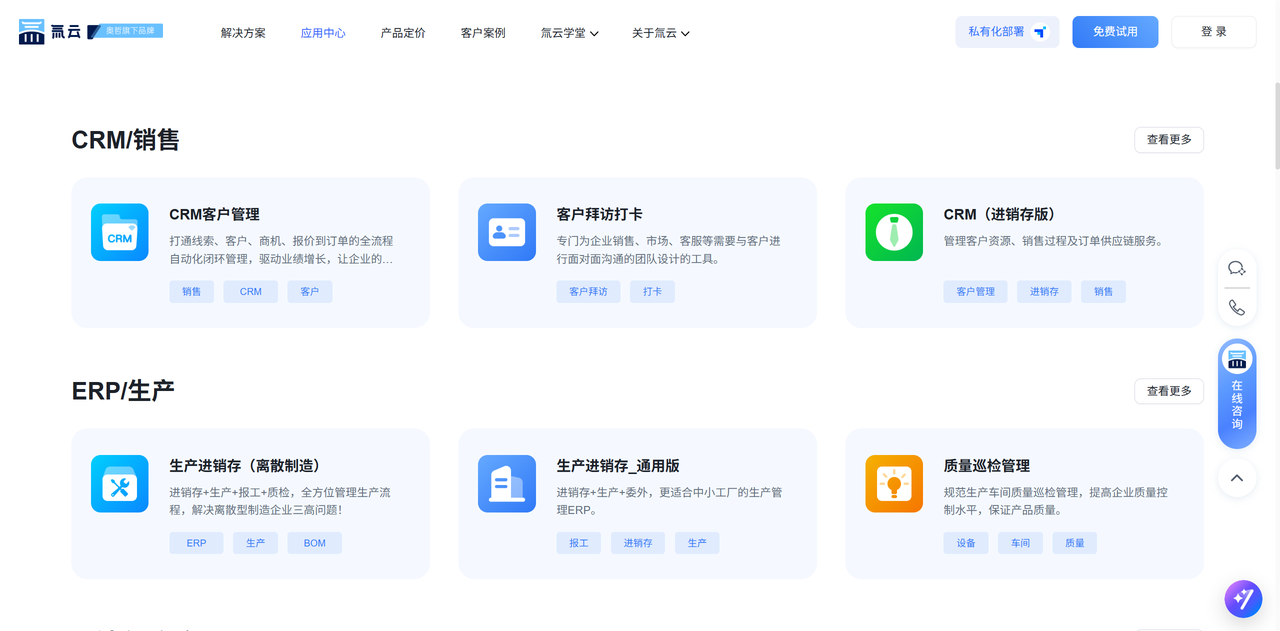Open the chat message icon on right sidebar
The image size is (1280, 631).
[1237, 268]
